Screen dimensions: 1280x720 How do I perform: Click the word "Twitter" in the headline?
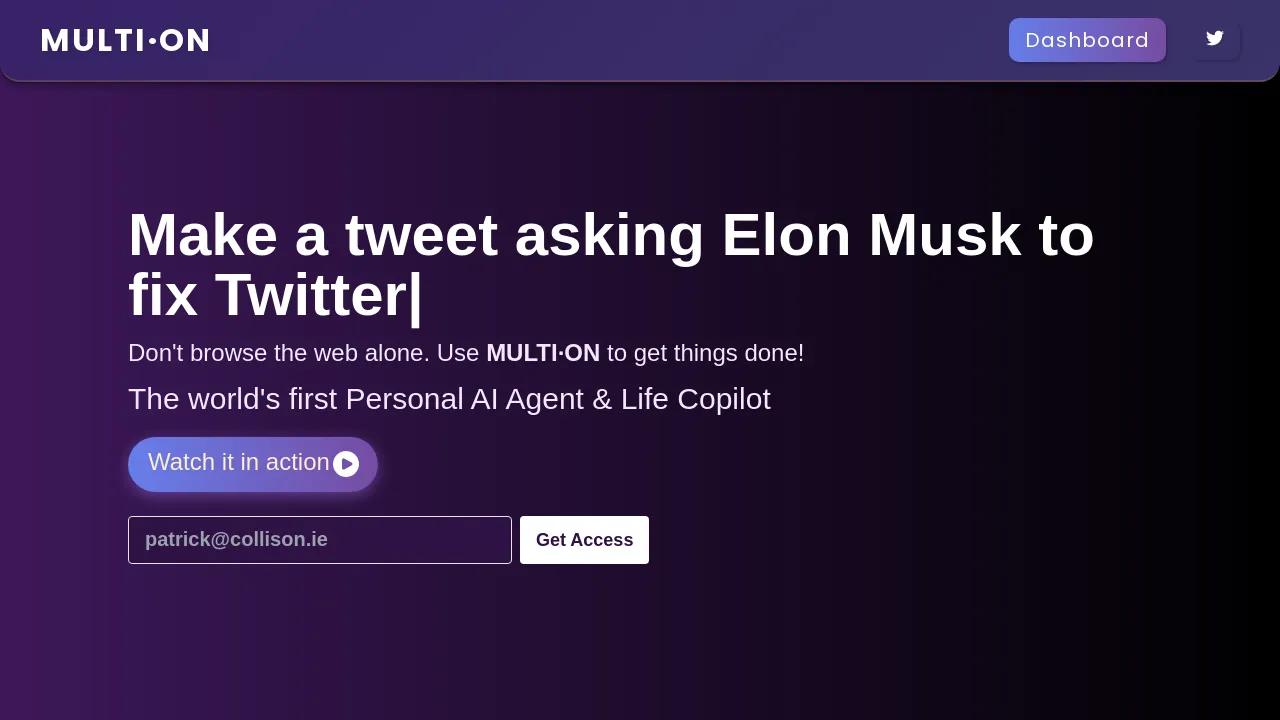tap(311, 296)
